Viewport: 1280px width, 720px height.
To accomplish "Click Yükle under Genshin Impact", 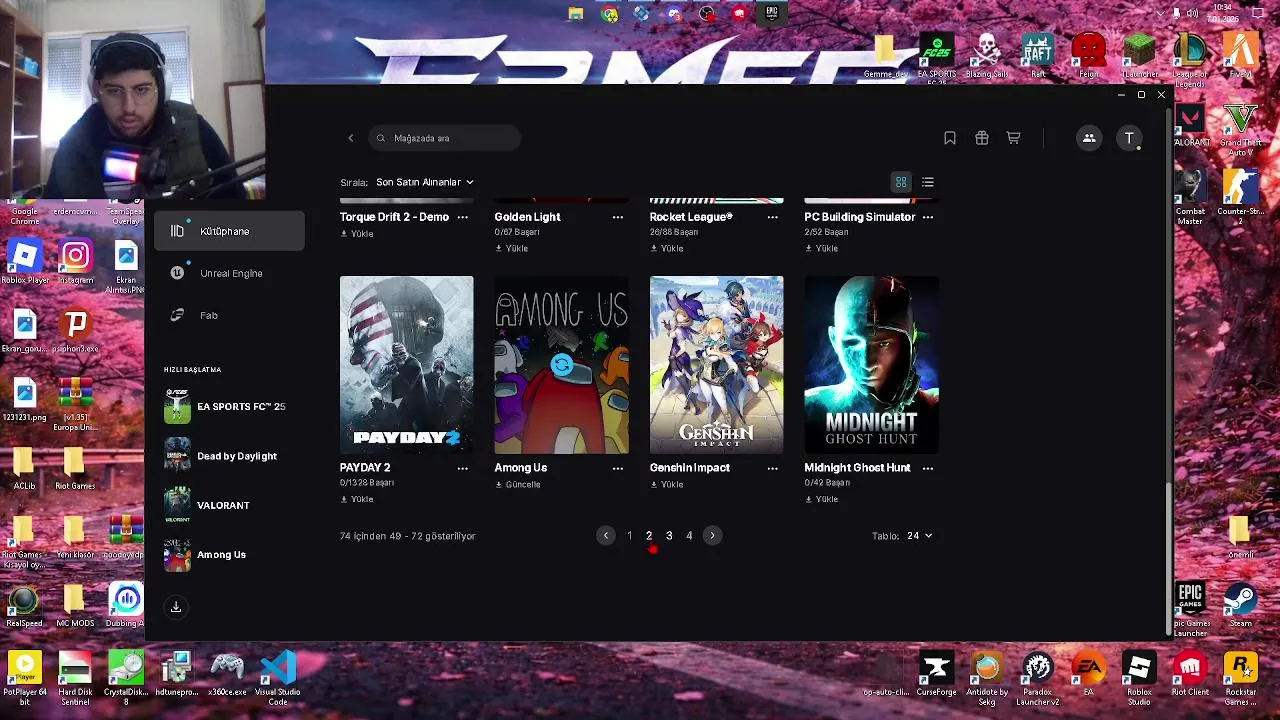I will point(667,484).
